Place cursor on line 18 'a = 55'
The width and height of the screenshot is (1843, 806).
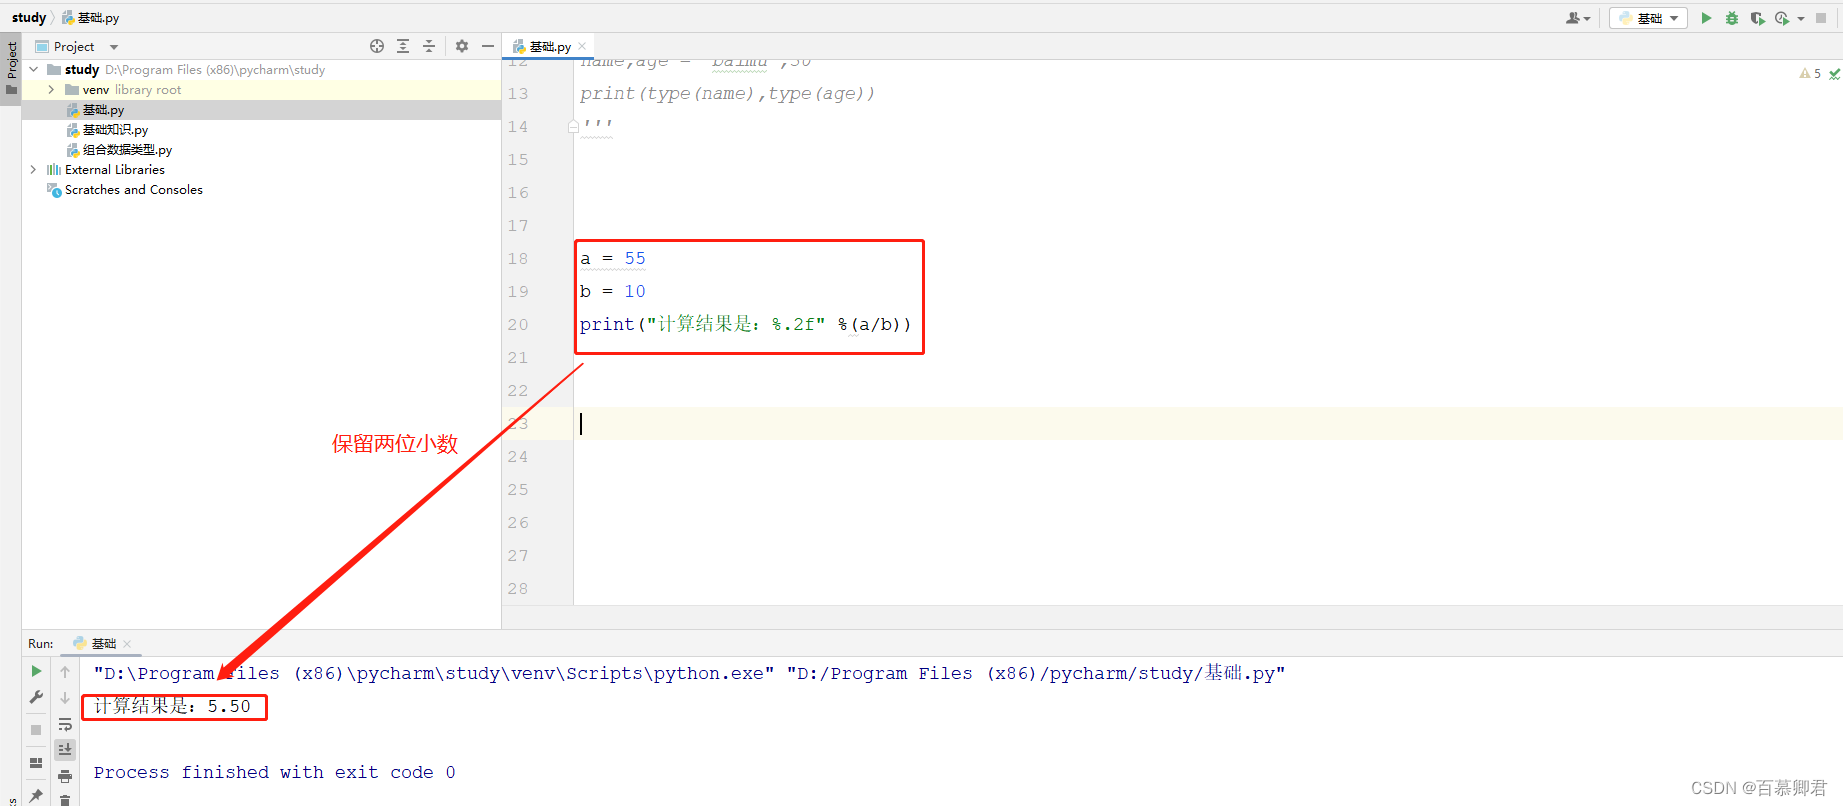(x=613, y=258)
